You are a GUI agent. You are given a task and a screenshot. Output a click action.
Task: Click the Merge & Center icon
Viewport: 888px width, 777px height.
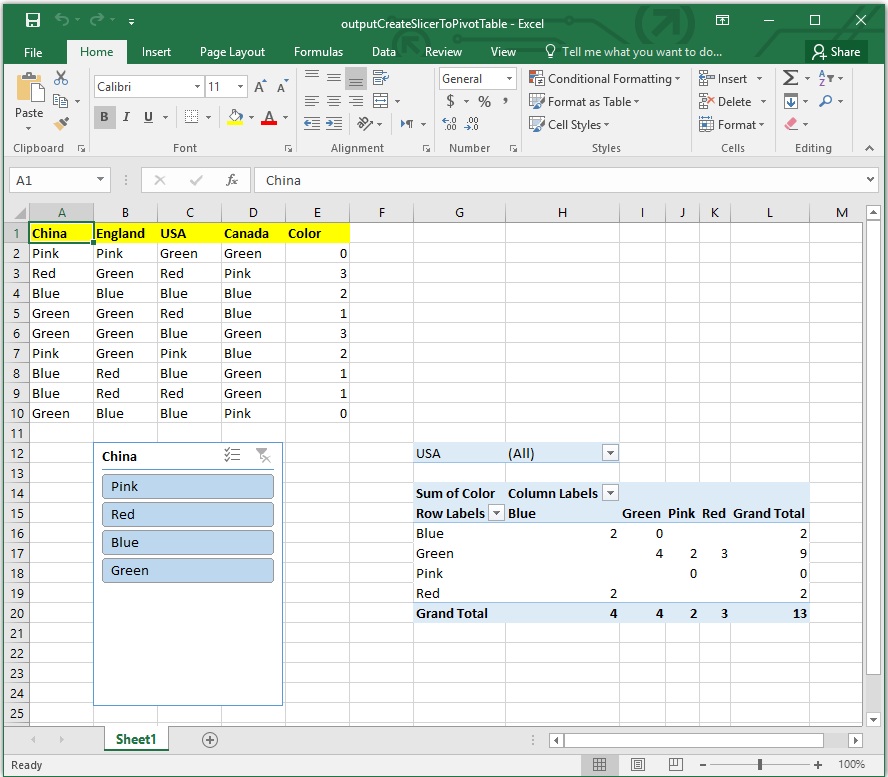[x=381, y=100]
